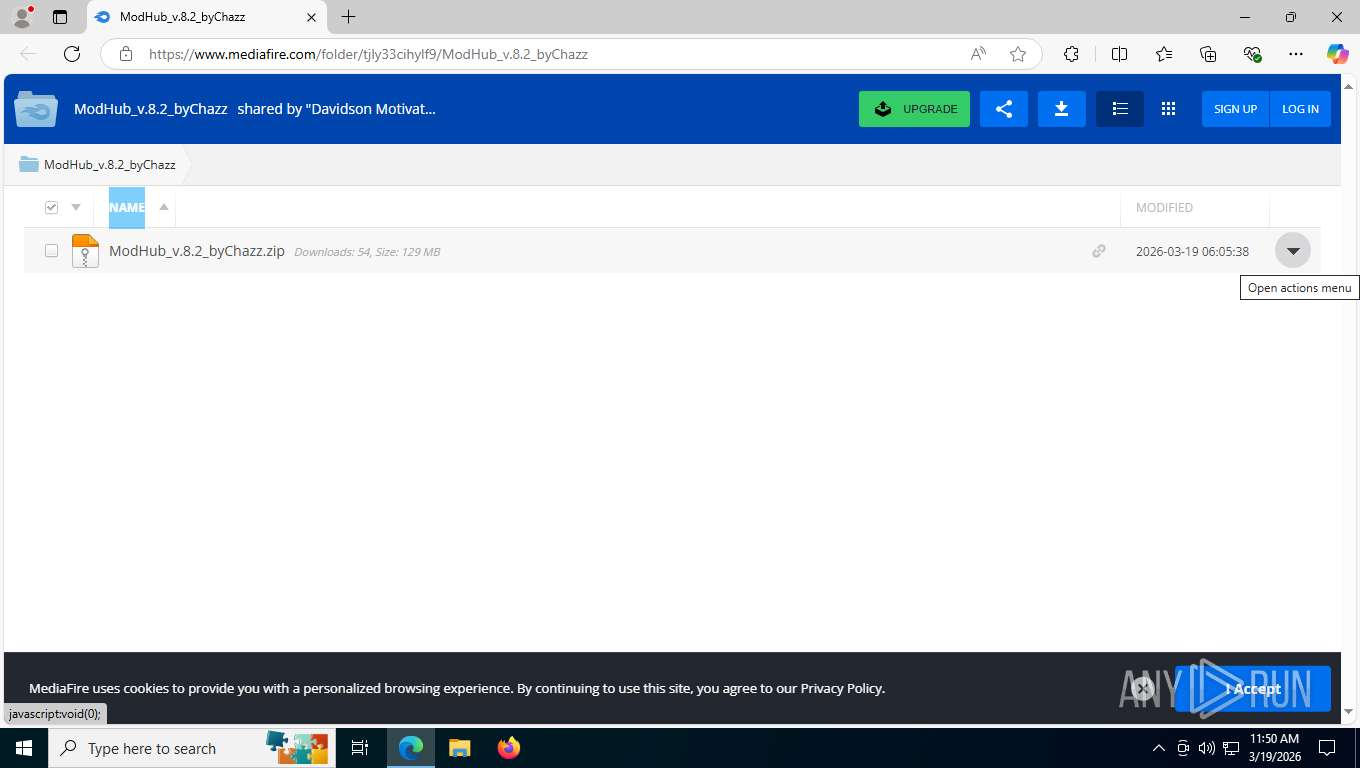Open File Explorer from taskbar
1360x768 pixels.
(459, 748)
